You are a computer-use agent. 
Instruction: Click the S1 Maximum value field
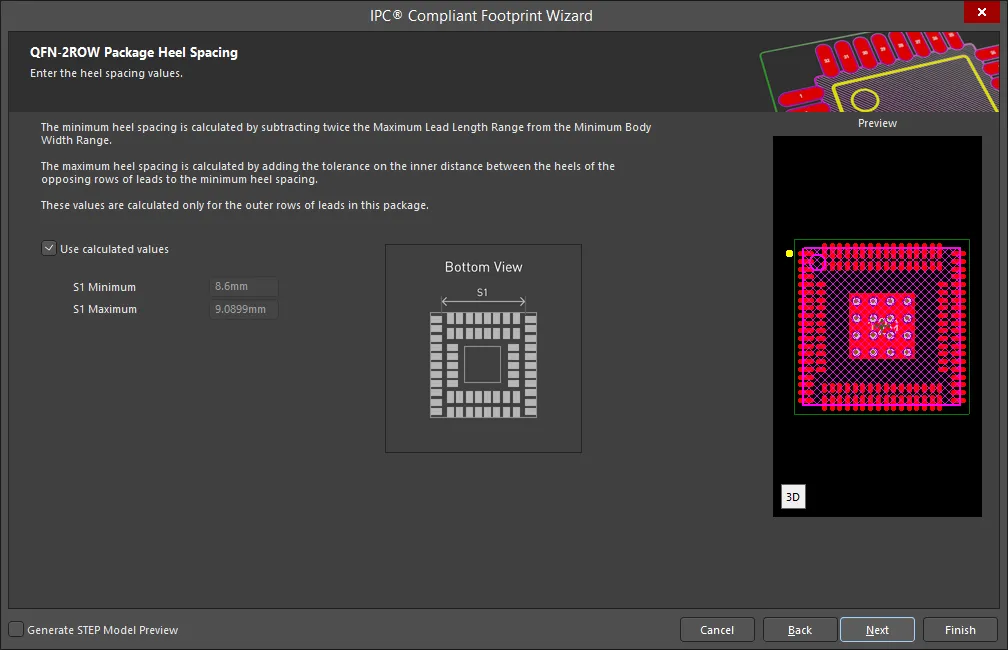[244, 309]
